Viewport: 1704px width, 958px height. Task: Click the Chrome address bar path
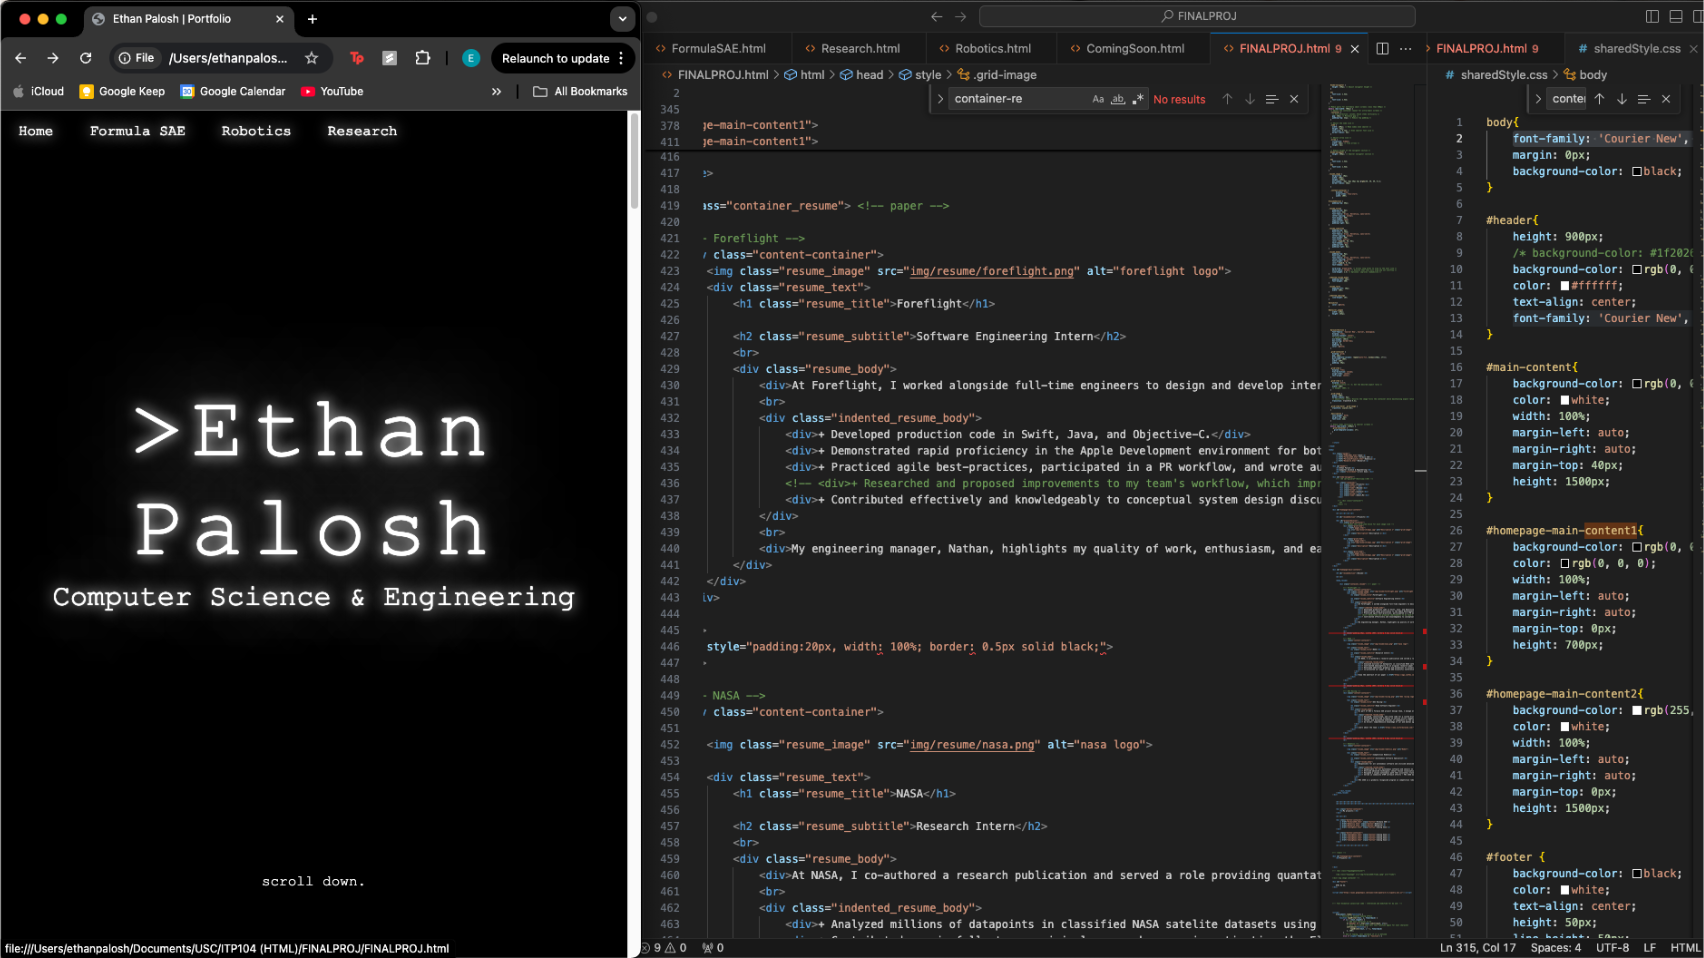click(228, 58)
